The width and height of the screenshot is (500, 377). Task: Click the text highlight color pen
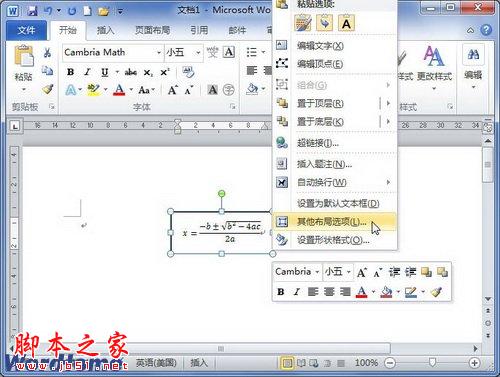(93, 89)
